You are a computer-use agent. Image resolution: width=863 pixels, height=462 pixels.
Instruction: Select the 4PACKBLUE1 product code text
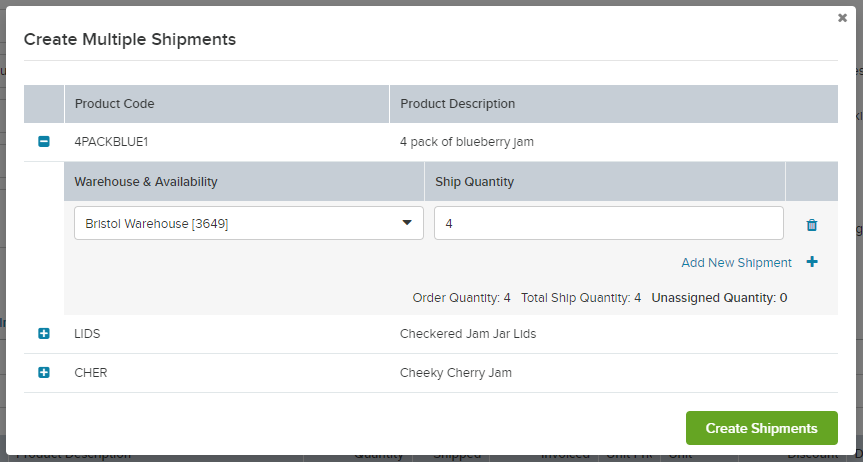tap(111, 142)
